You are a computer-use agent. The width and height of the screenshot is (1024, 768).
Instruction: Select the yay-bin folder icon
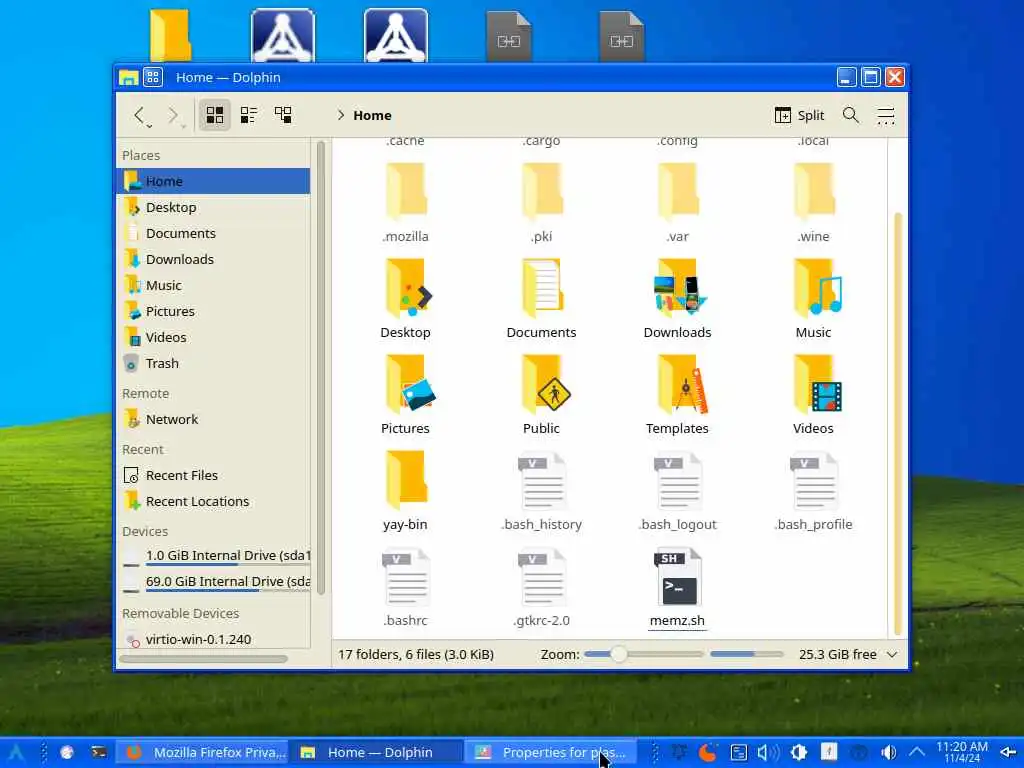click(406, 480)
